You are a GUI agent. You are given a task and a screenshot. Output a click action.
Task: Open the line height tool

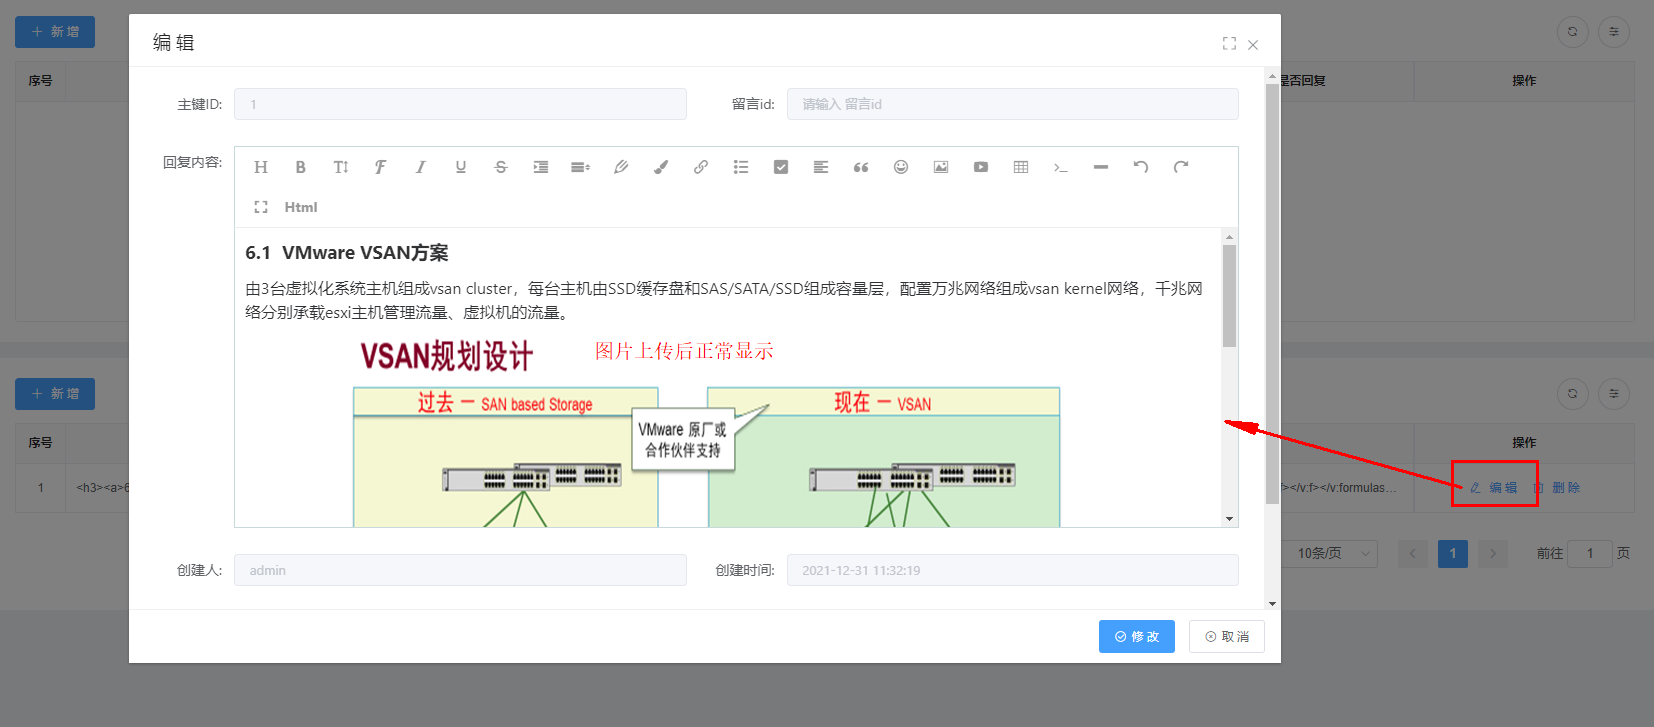[581, 167]
